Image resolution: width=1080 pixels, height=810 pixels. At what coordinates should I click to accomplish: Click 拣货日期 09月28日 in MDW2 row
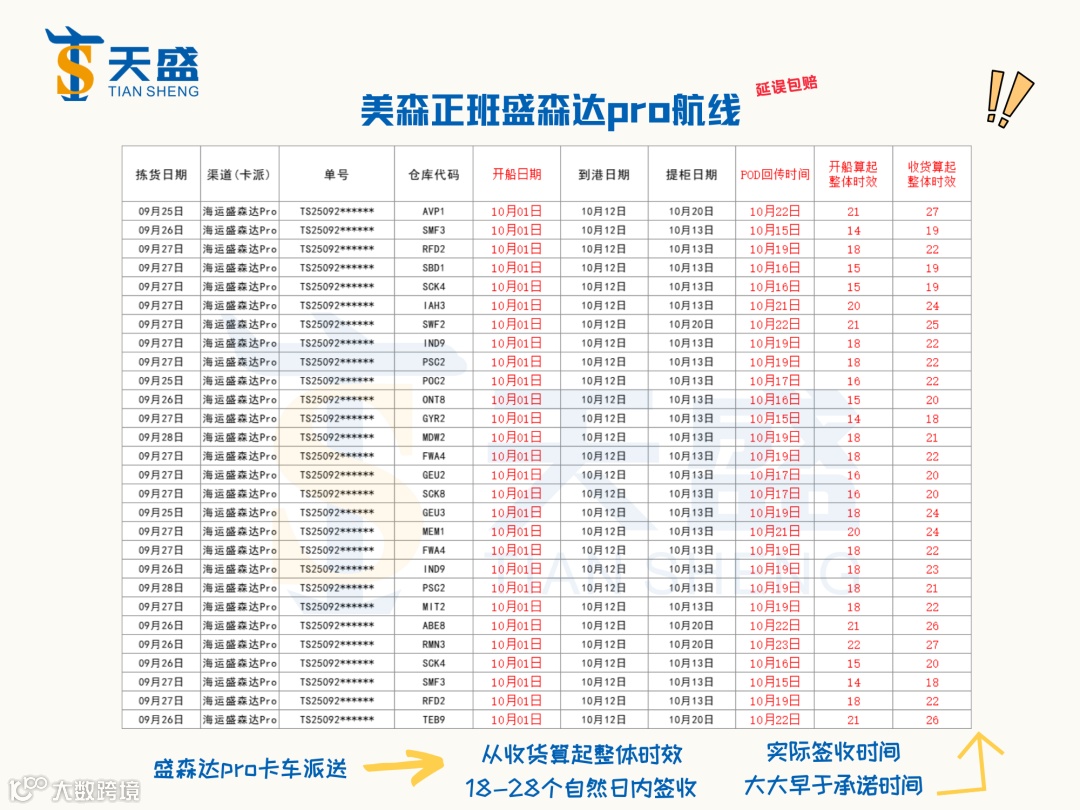click(160, 437)
